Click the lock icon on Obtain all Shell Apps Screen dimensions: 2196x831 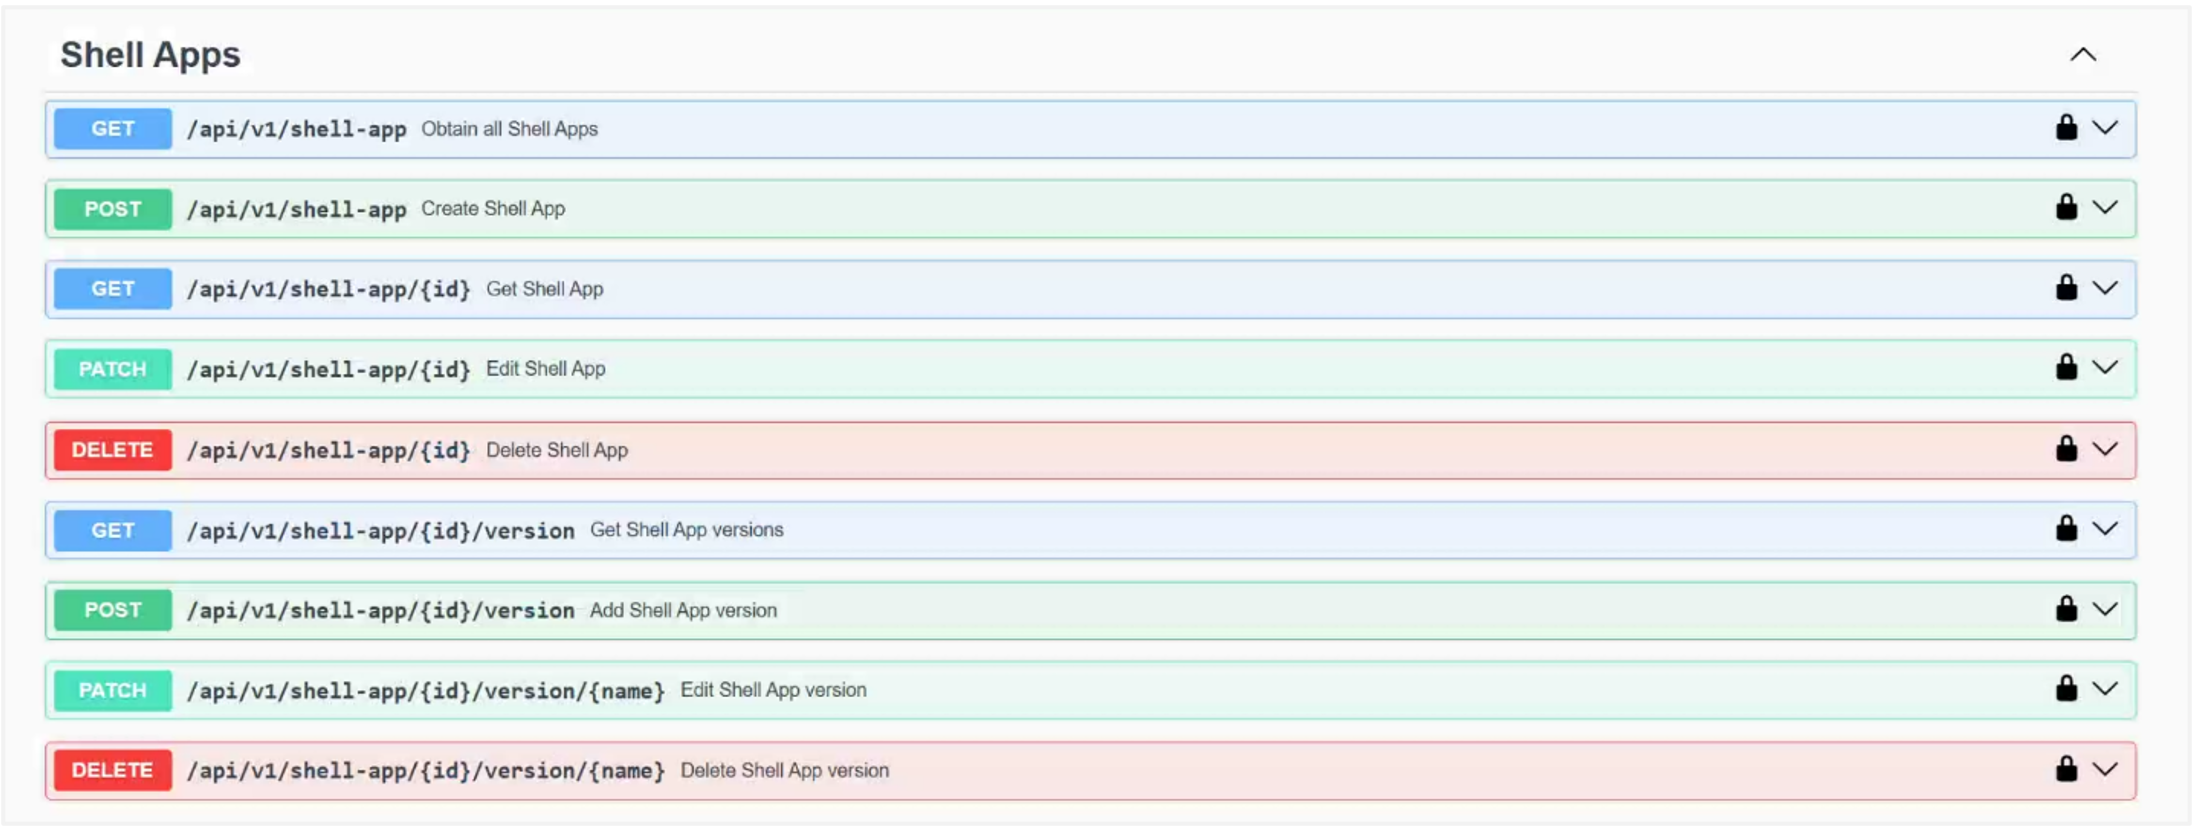[x=2066, y=128]
